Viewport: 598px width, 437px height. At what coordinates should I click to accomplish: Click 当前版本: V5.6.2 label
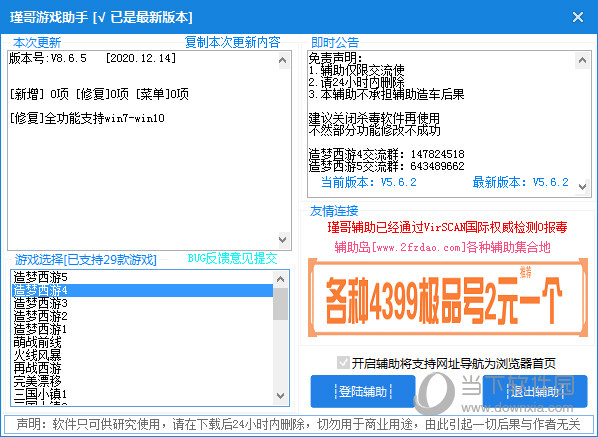point(368,182)
